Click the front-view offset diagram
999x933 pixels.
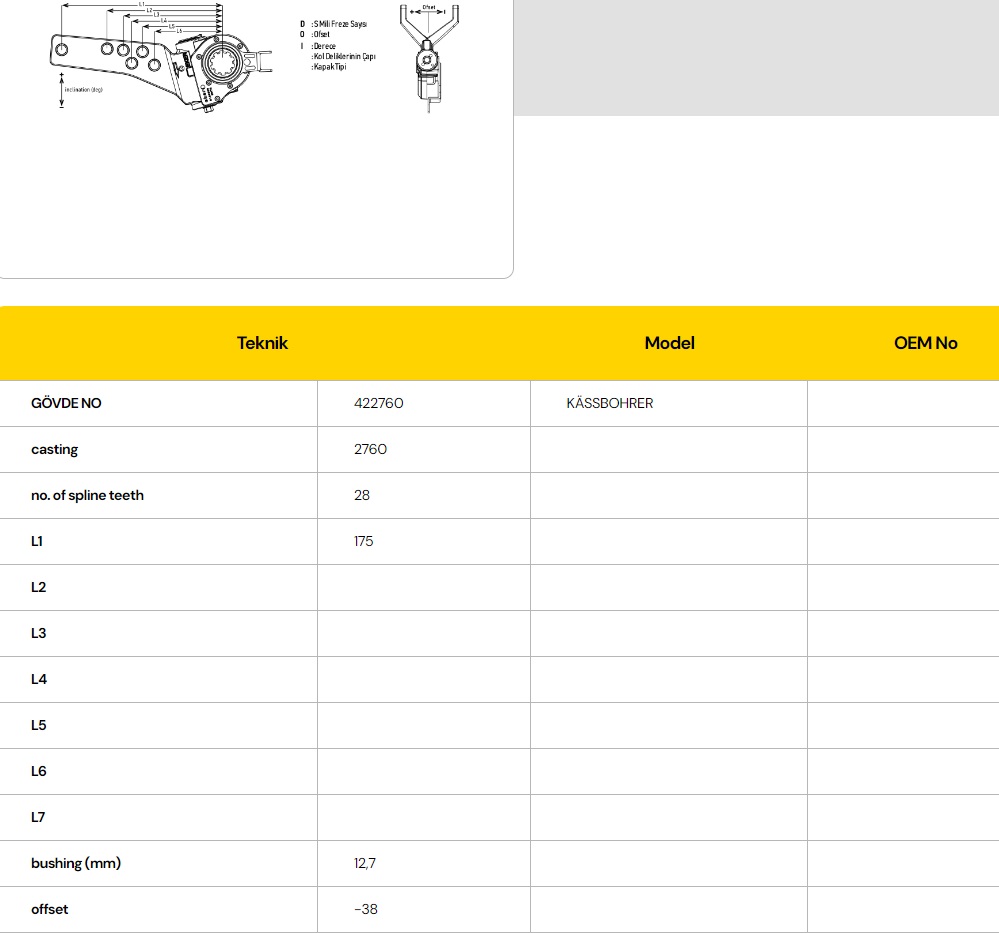tap(428, 57)
